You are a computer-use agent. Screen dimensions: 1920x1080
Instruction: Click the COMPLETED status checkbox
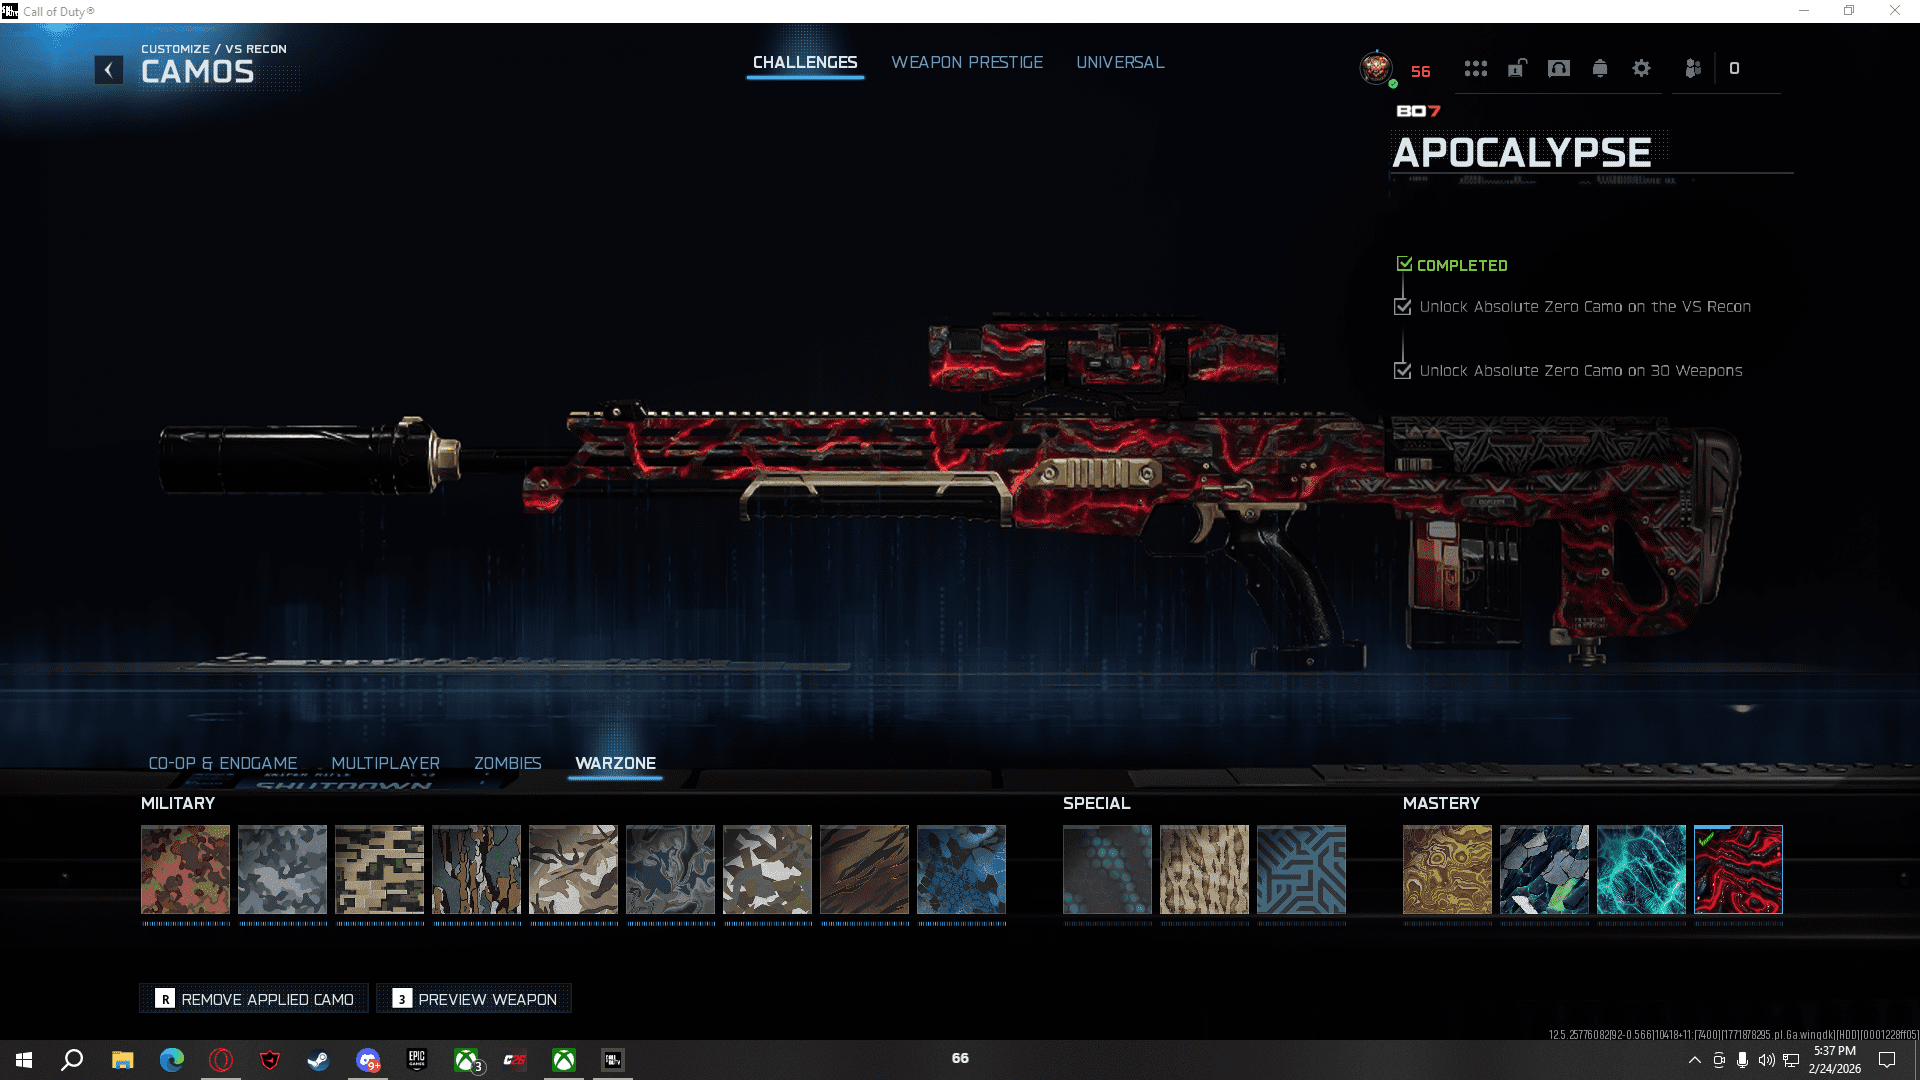click(1404, 264)
